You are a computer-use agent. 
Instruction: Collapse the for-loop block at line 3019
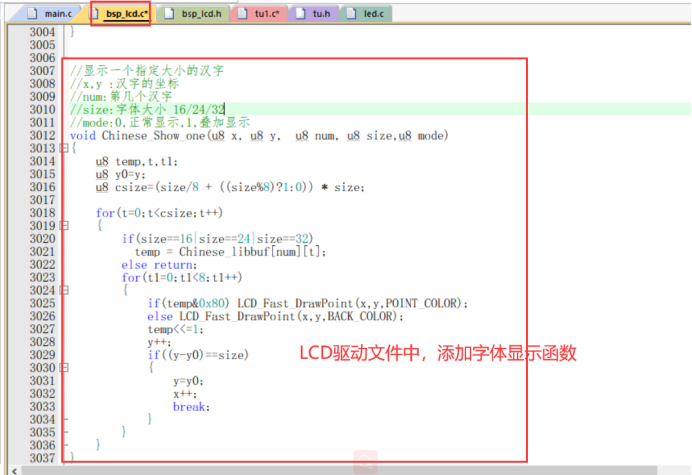tap(64, 226)
